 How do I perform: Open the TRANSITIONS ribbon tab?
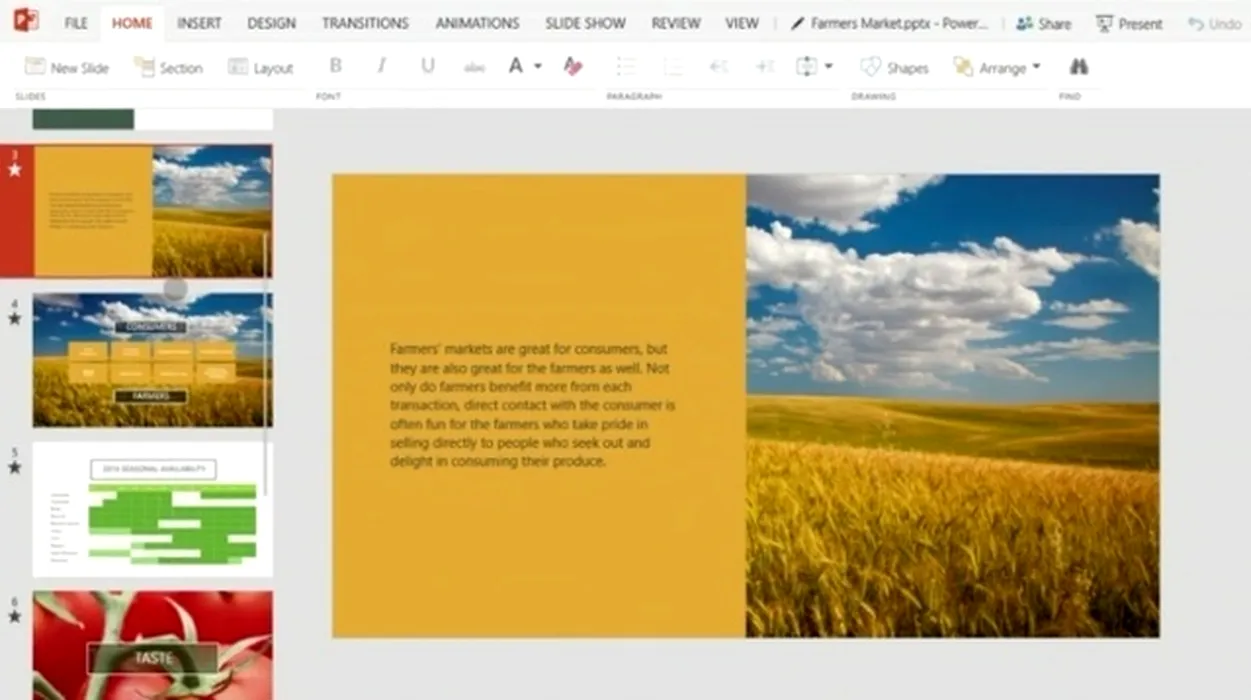pos(365,23)
